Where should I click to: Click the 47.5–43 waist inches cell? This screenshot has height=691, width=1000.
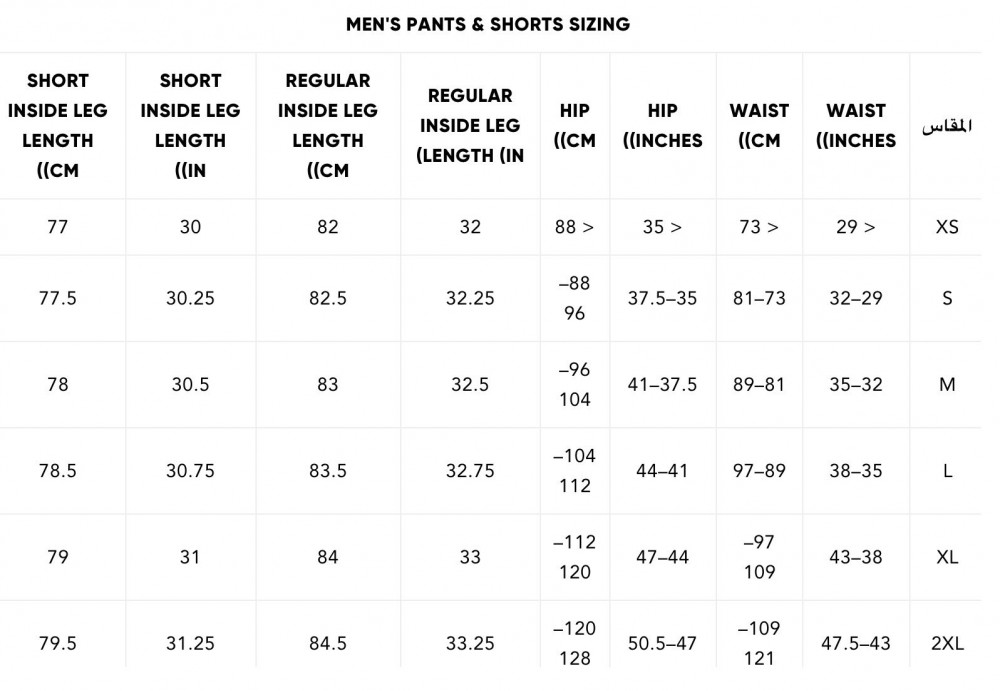(856, 643)
